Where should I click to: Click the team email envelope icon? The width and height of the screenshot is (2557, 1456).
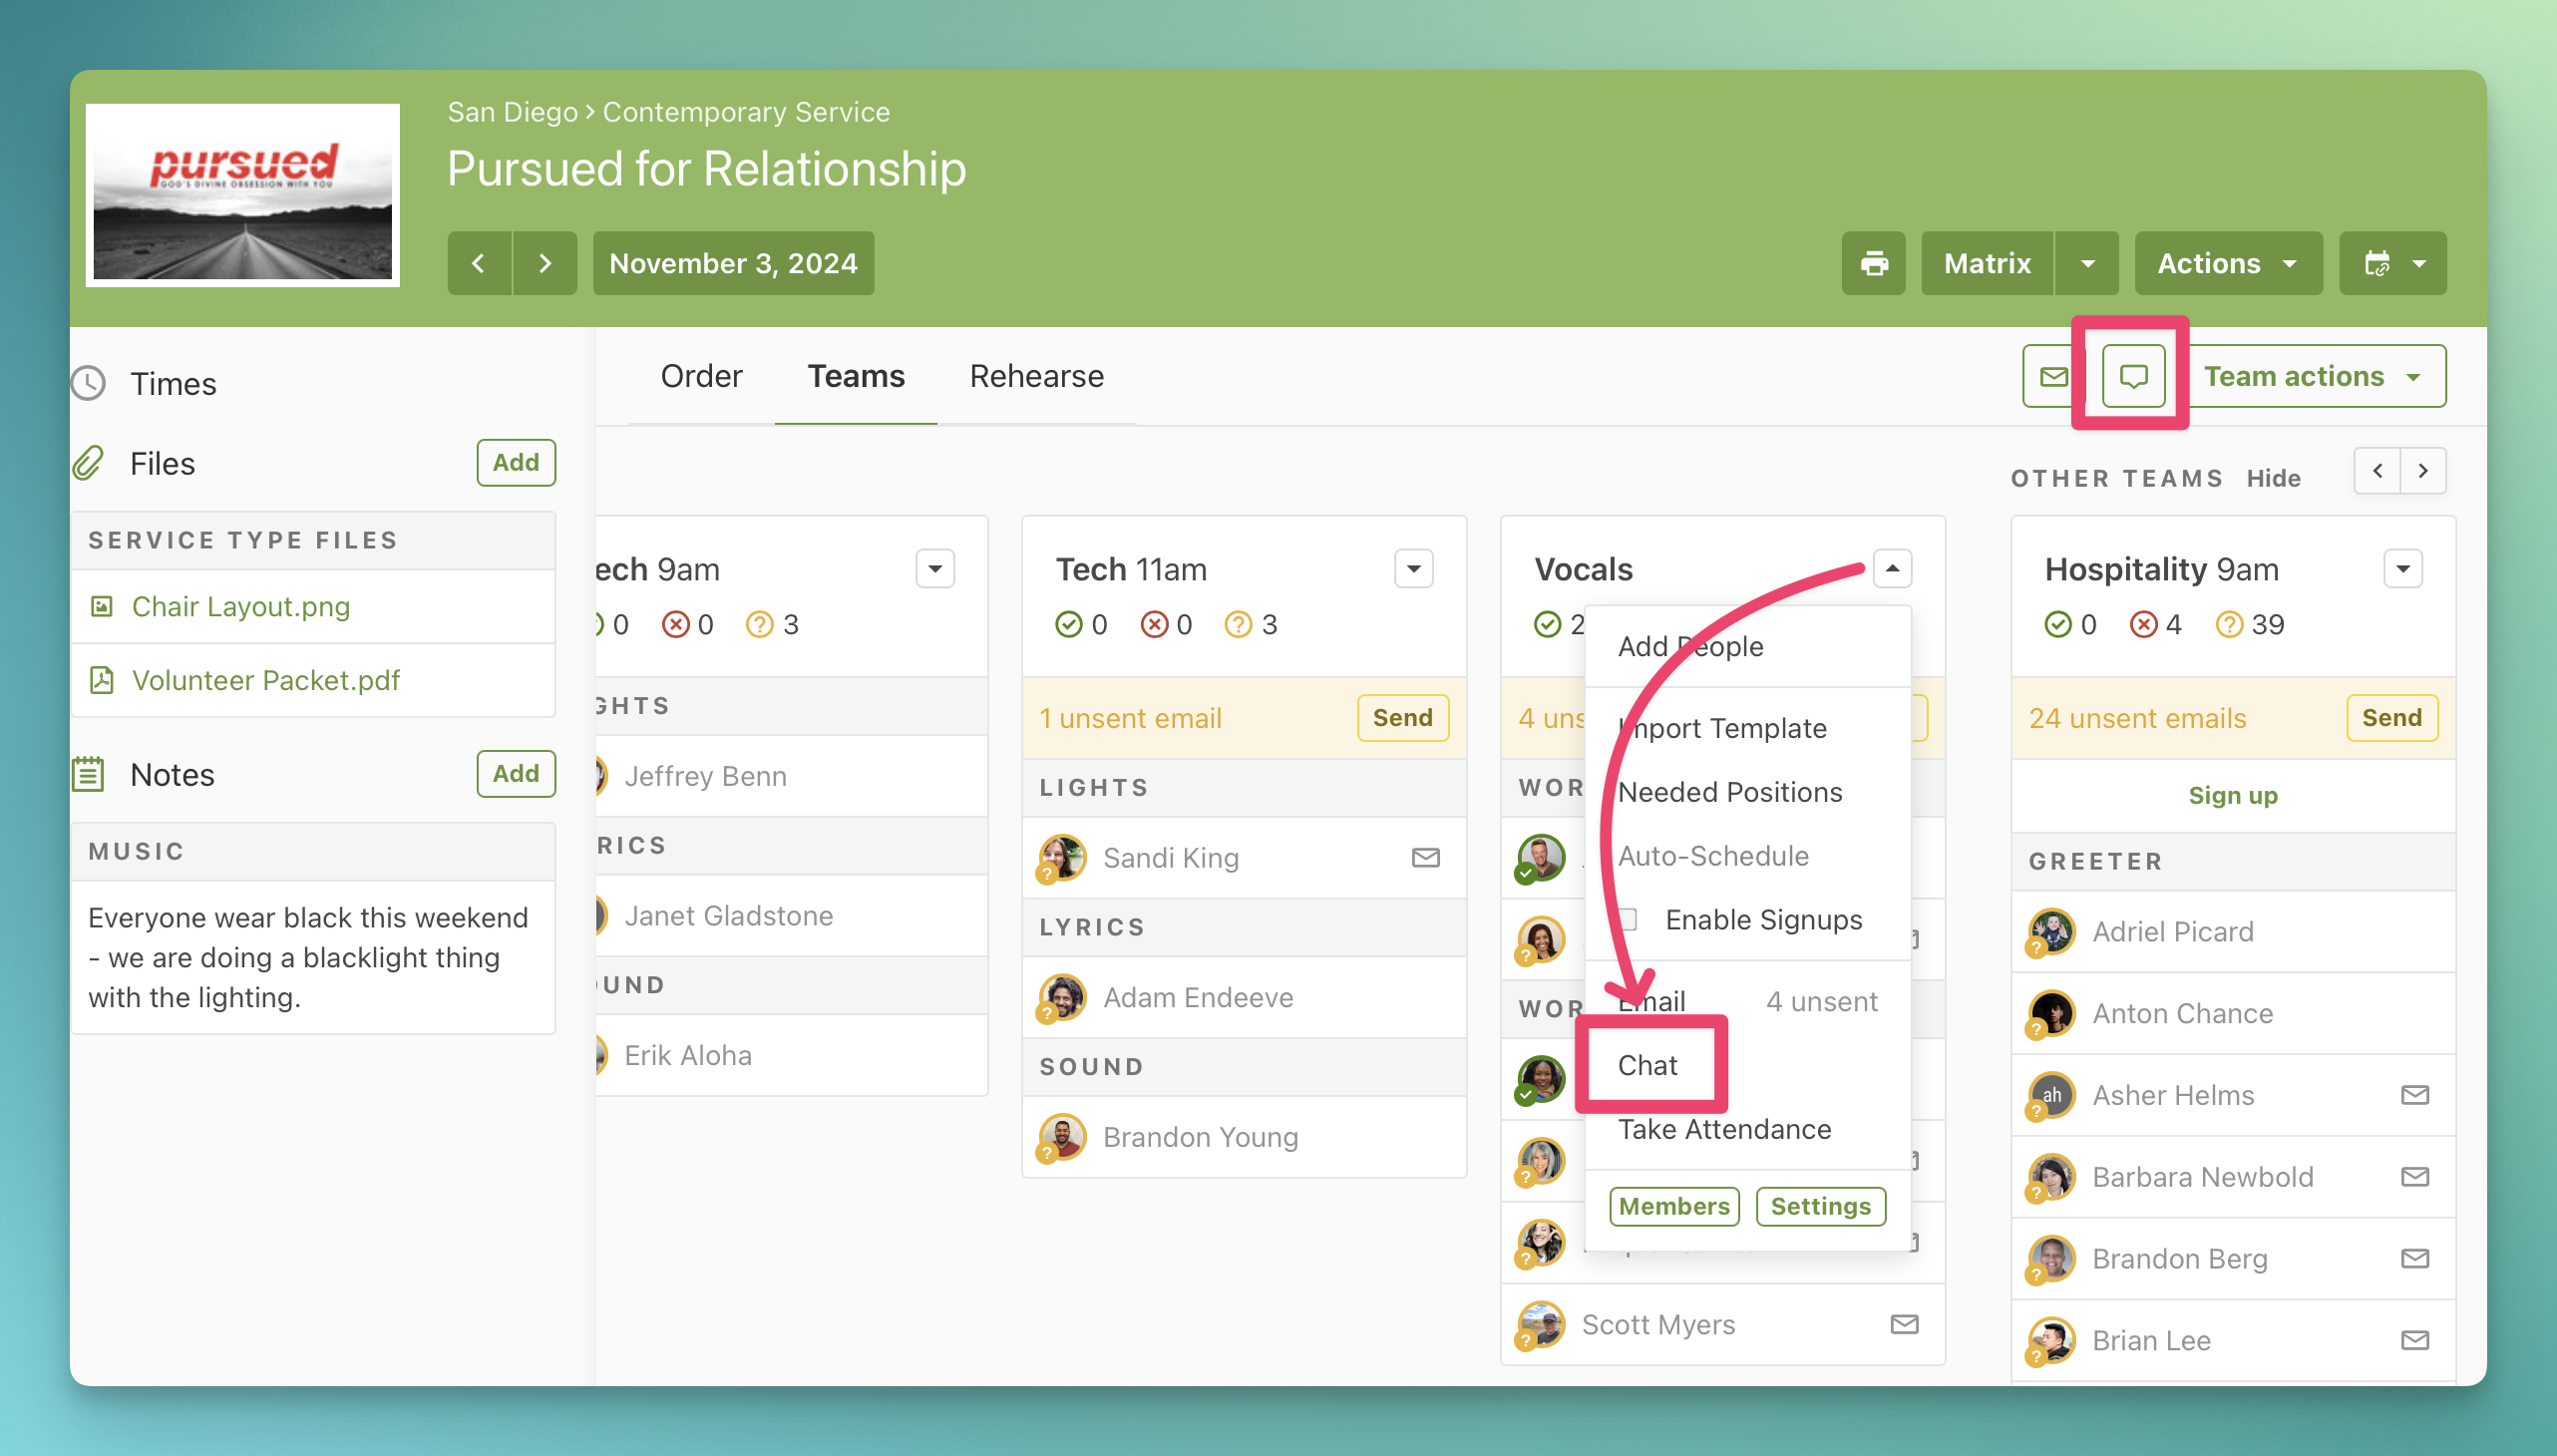point(2053,376)
